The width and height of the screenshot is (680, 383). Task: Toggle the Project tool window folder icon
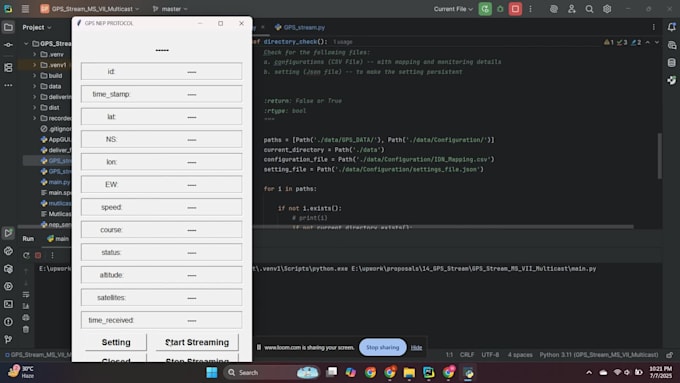[8, 27]
